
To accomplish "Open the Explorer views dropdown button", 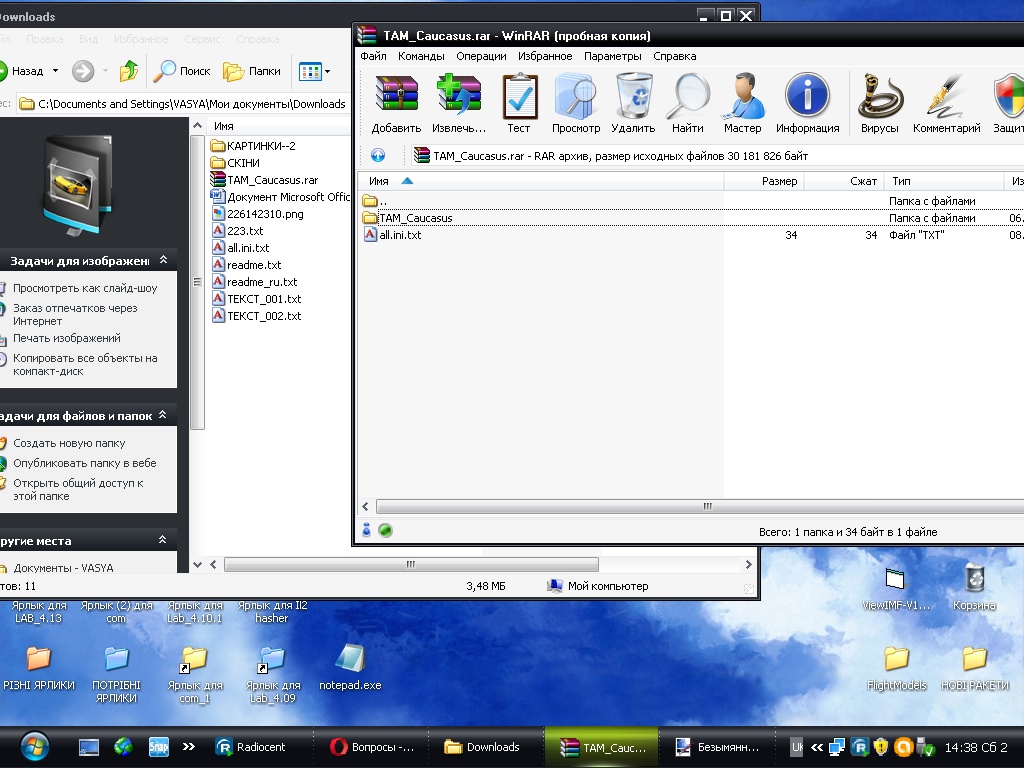I will [x=314, y=71].
